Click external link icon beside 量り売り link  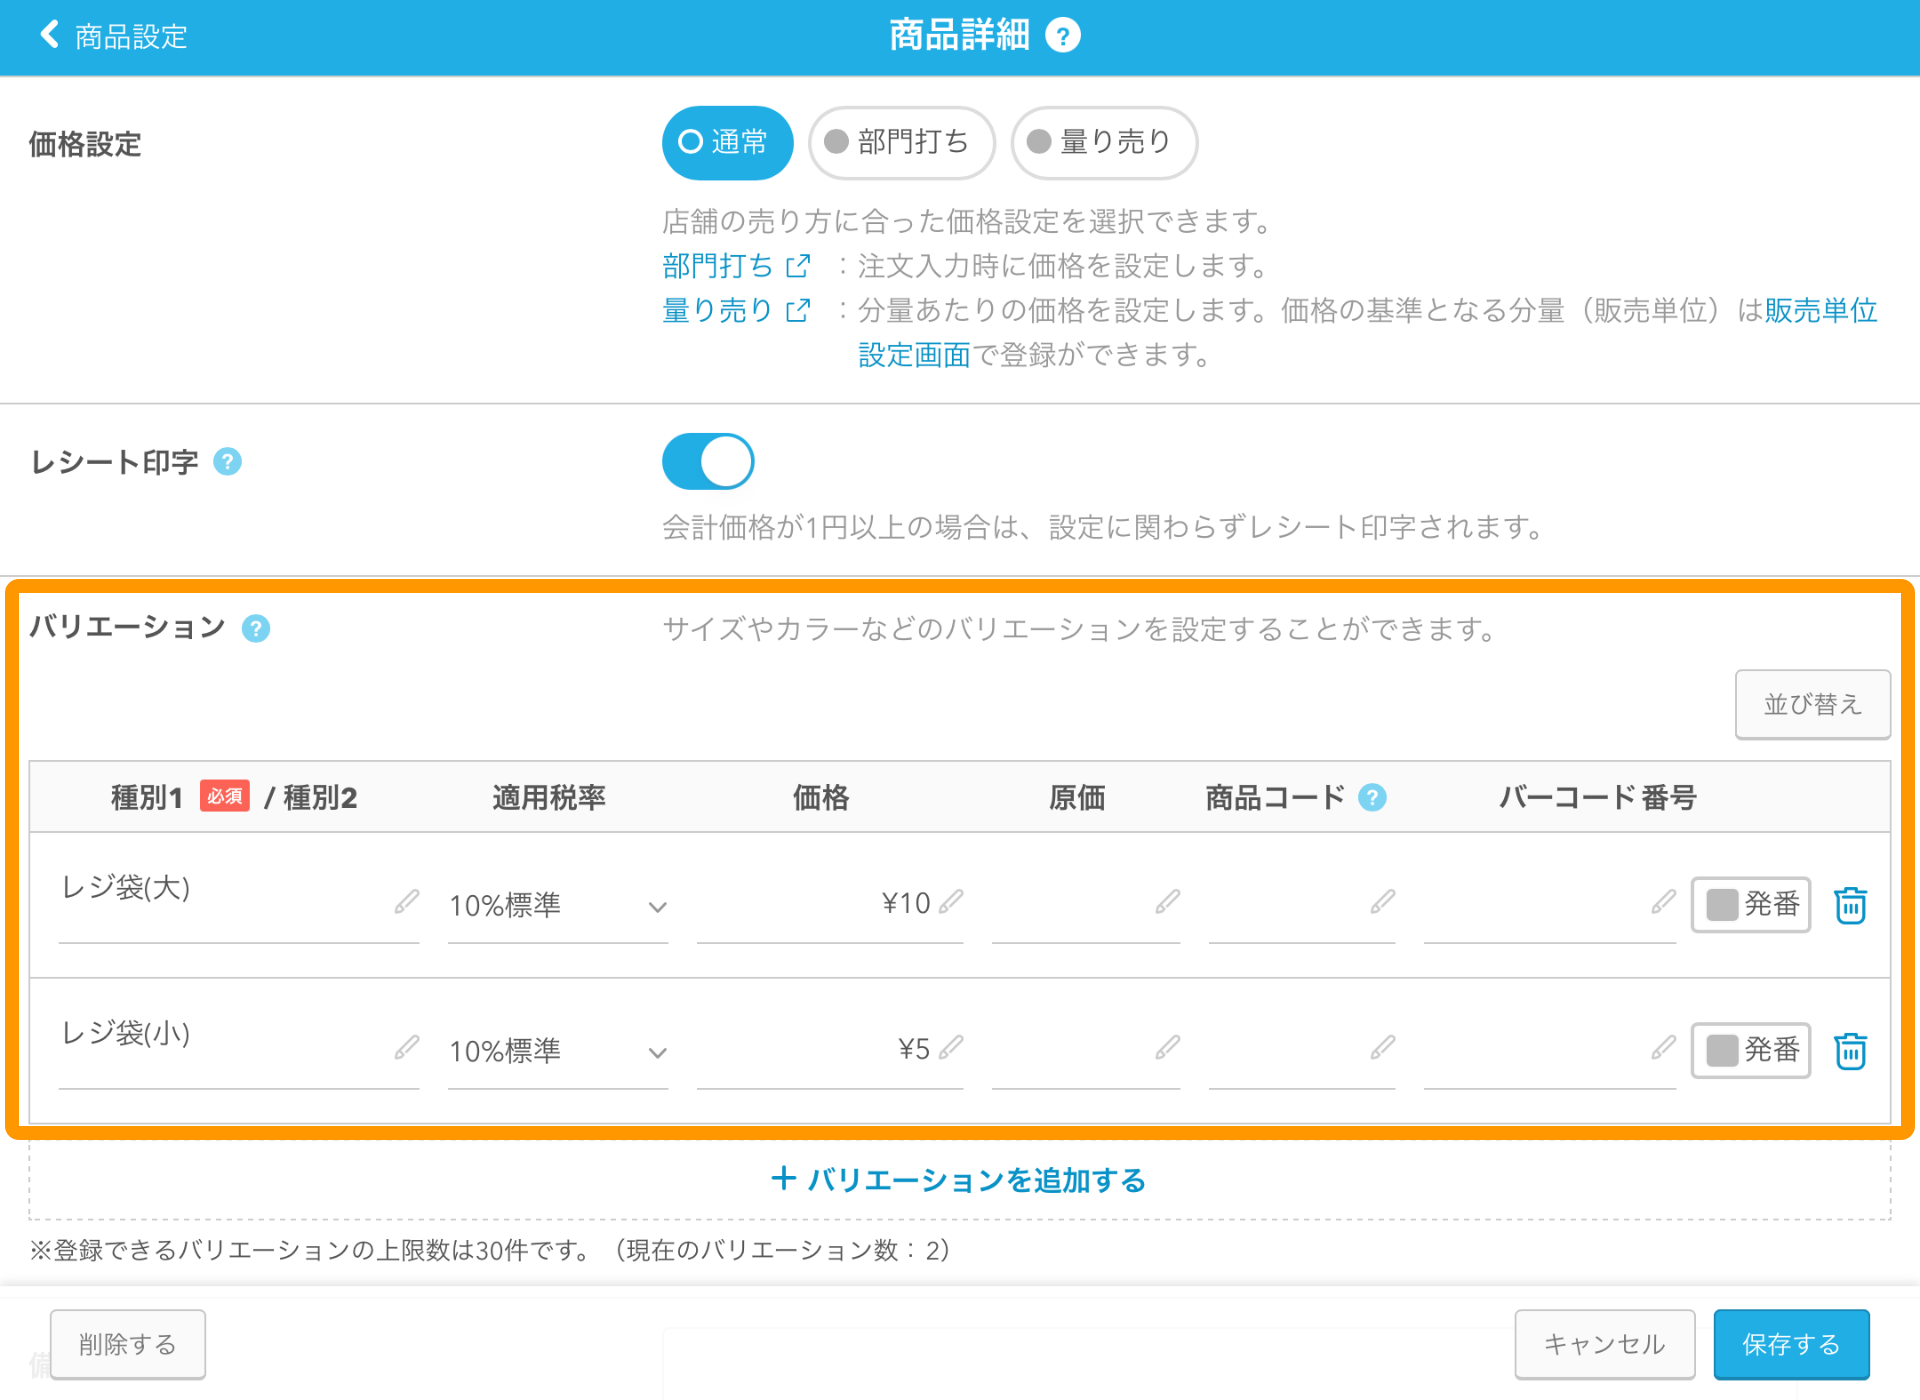(x=798, y=311)
